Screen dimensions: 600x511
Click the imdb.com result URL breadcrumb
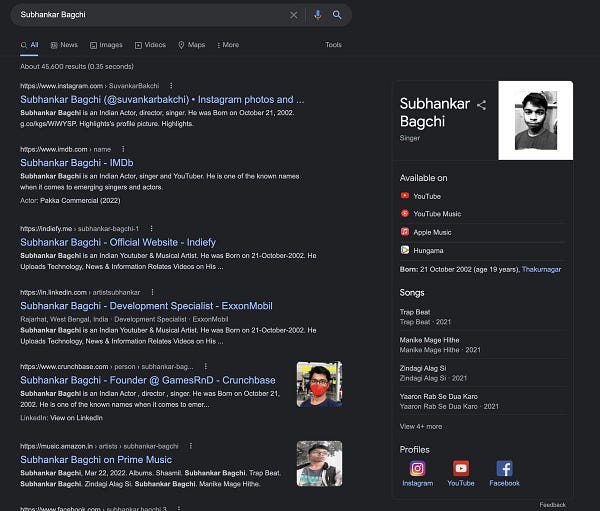[65, 149]
